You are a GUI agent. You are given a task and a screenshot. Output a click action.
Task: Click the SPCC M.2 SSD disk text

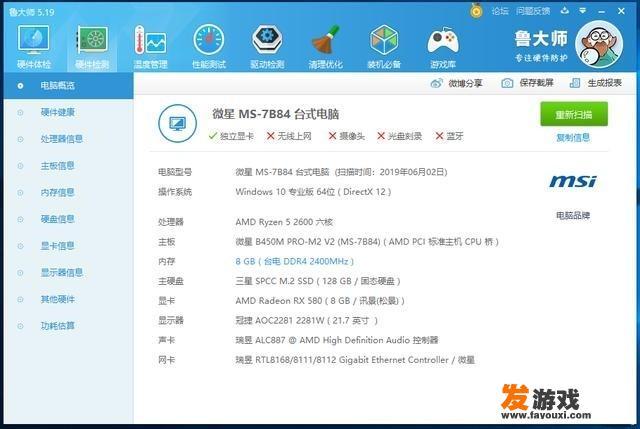(x=318, y=281)
